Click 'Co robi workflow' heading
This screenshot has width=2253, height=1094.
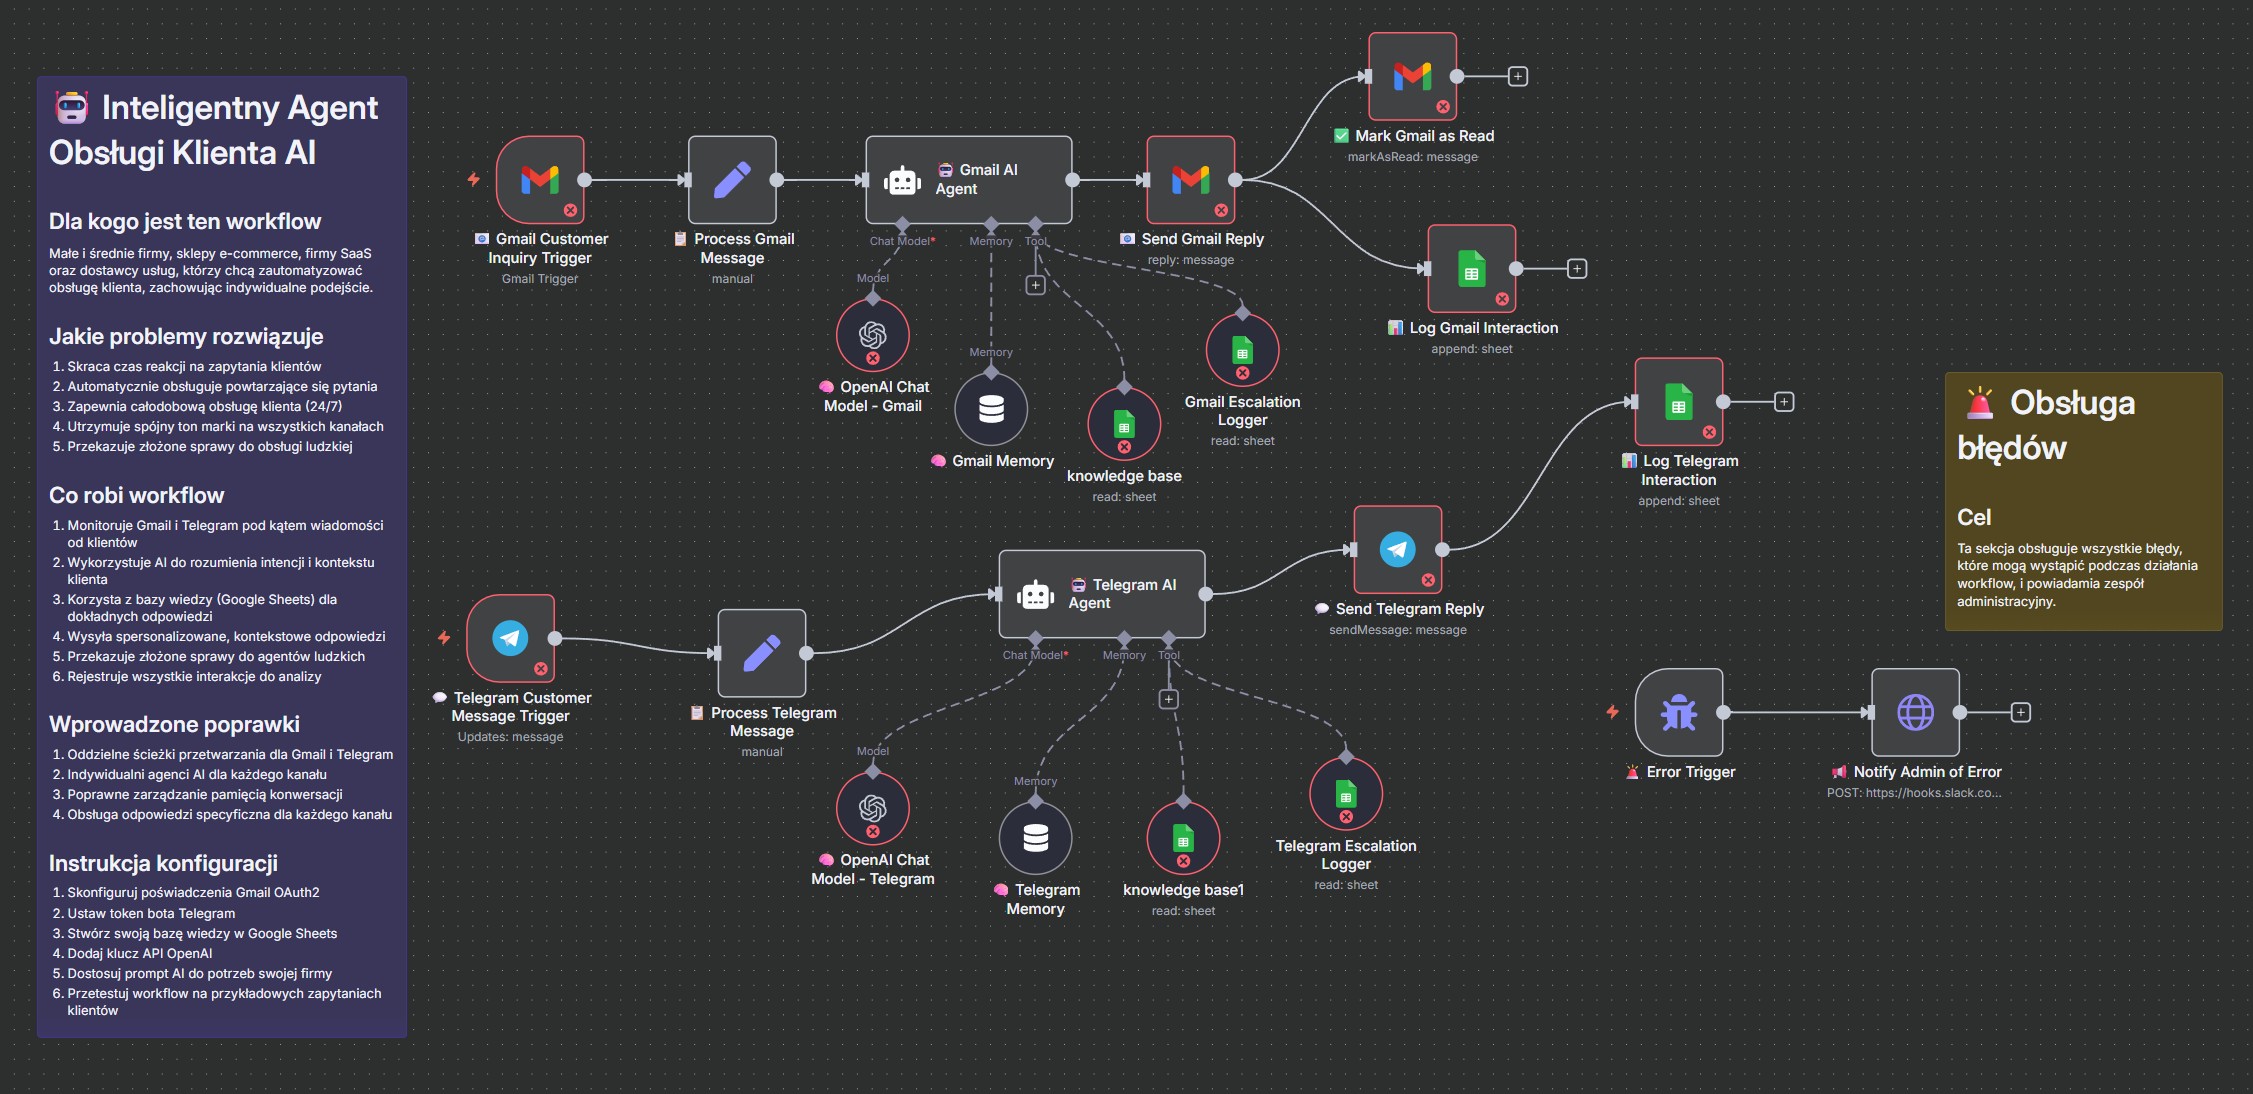[136, 495]
